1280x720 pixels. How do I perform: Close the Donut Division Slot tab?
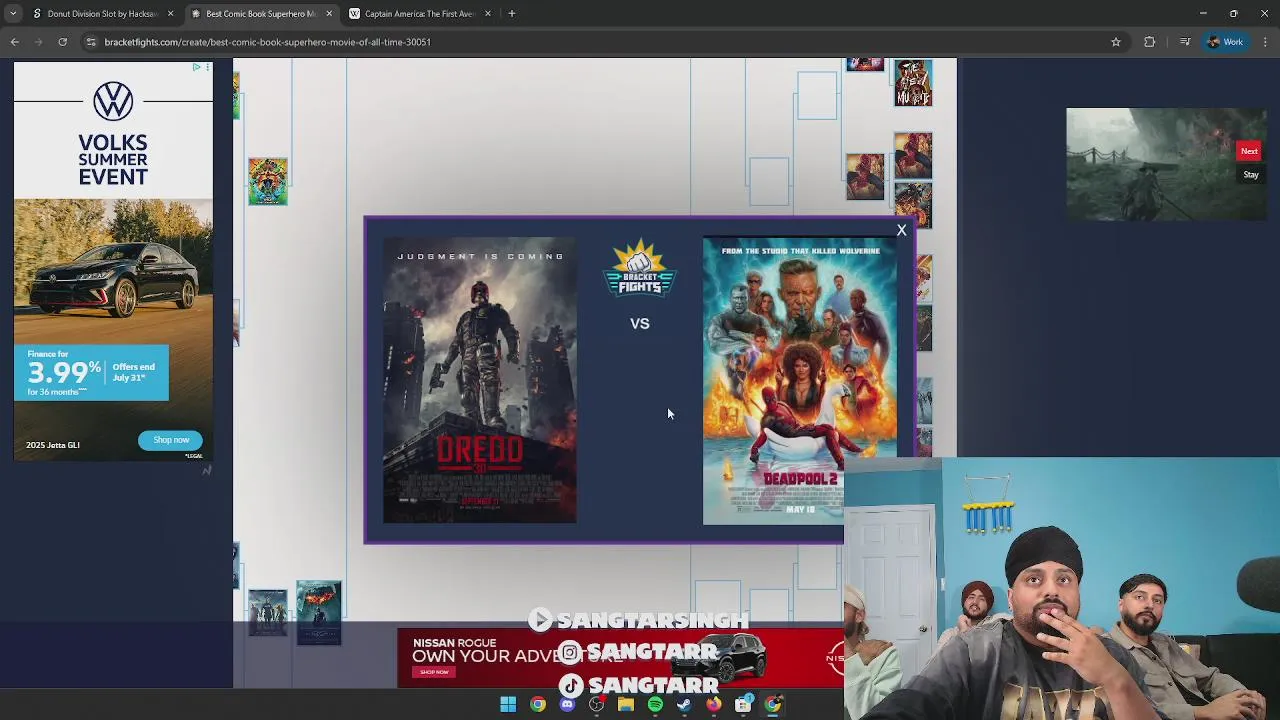[x=170, y=14]
